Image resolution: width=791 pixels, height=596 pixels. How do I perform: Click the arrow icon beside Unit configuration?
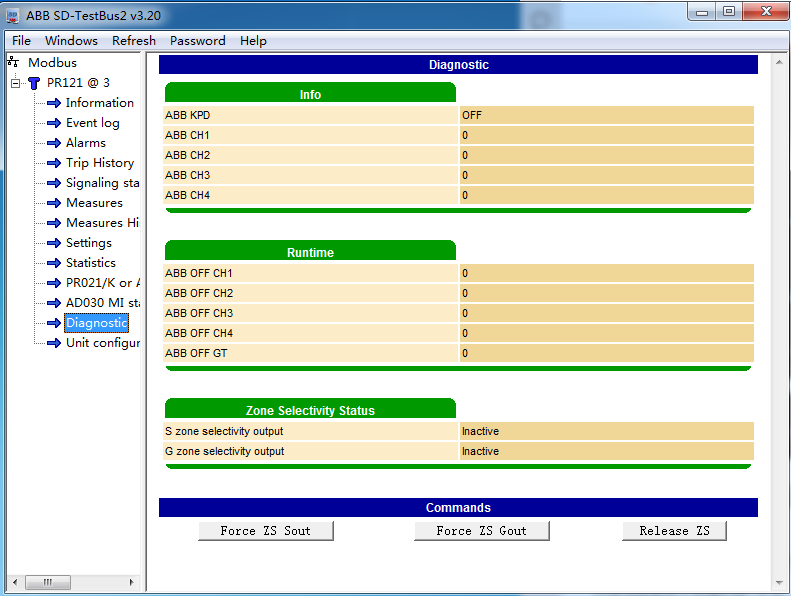click(x=54, y=343)
